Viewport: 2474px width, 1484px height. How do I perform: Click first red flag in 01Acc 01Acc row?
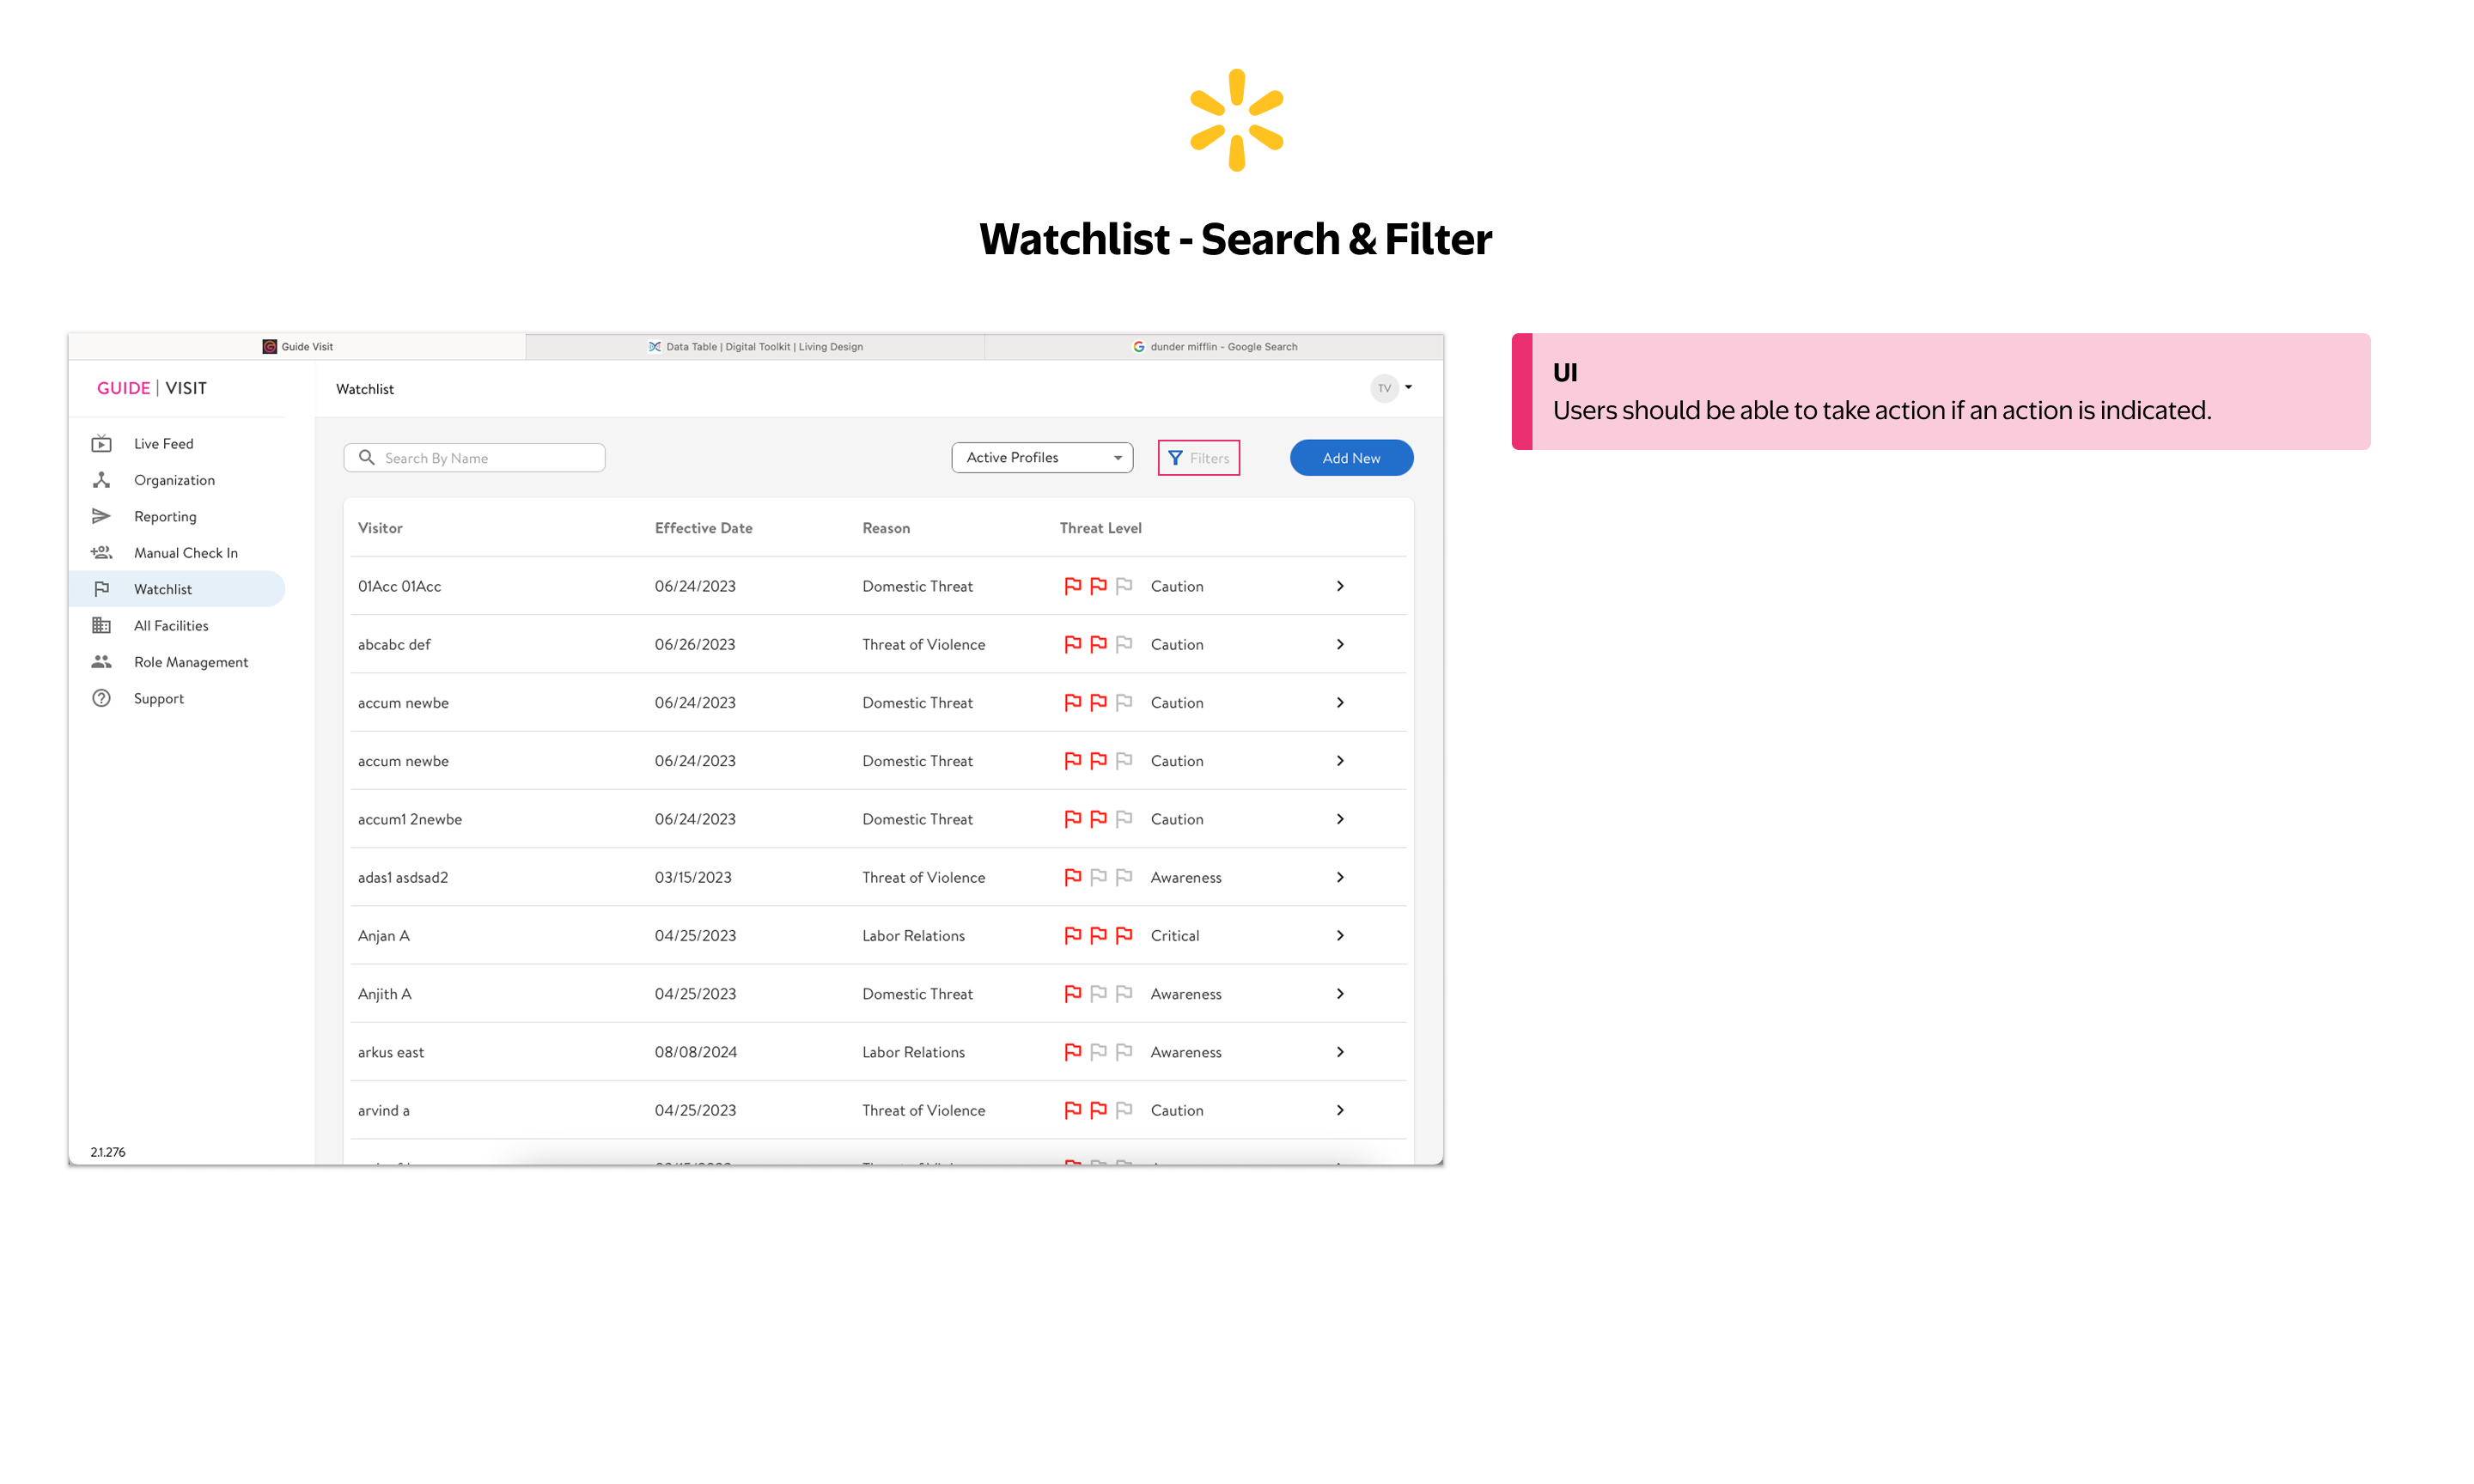[x=1072, y=586]
